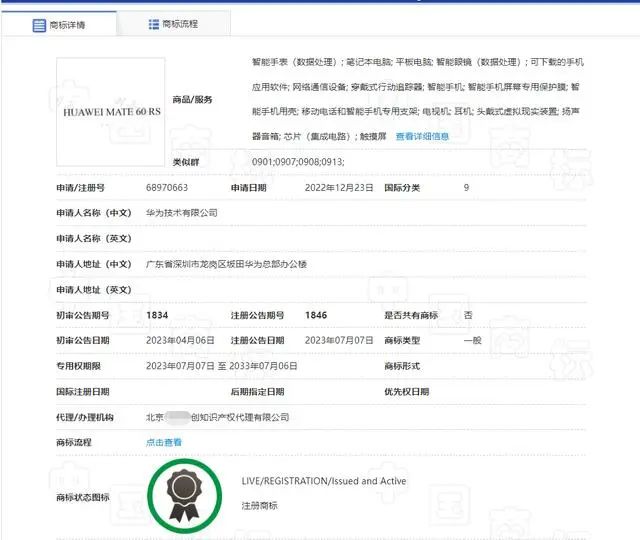Click the green registered trademark badge icon
640x540 pixels.
pyautogui.click(x=184, y=496)
